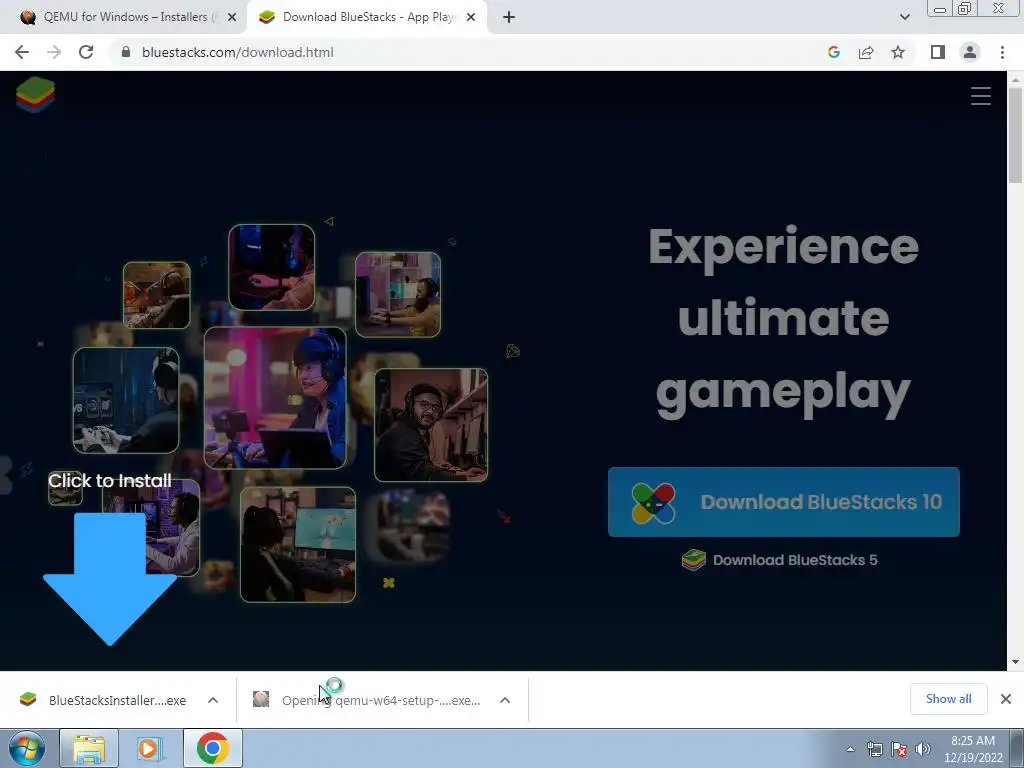Click the qemu setup file icon
The height and width of the screenshot is (768, 1024).
point(261,699)
